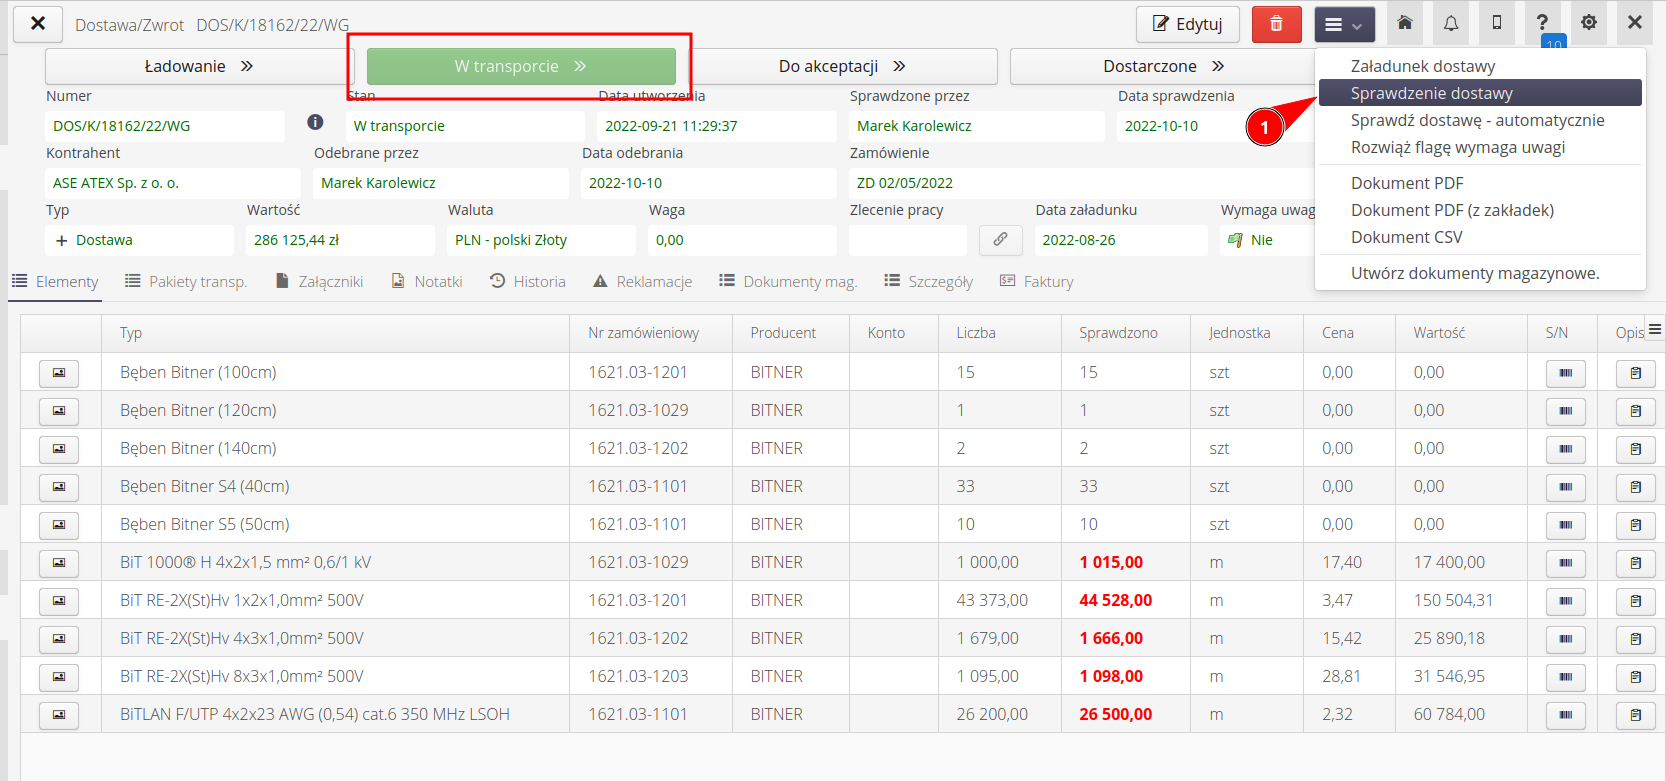Click the red trash delete icon
The width and height of the screenshot is (1666, 781).
pos(1276,24)
